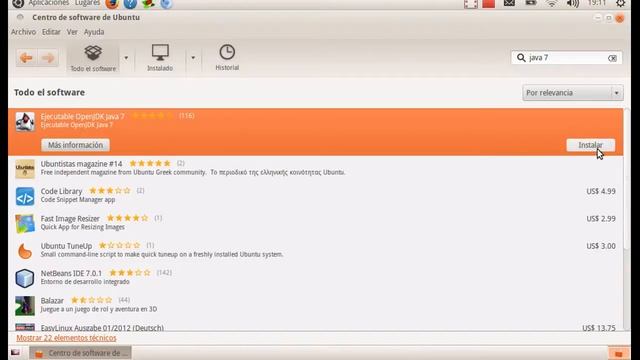Screen dimensions: 640x360
Task: Click the 116 rating count for OpenJDK
Action: point(187,116)
